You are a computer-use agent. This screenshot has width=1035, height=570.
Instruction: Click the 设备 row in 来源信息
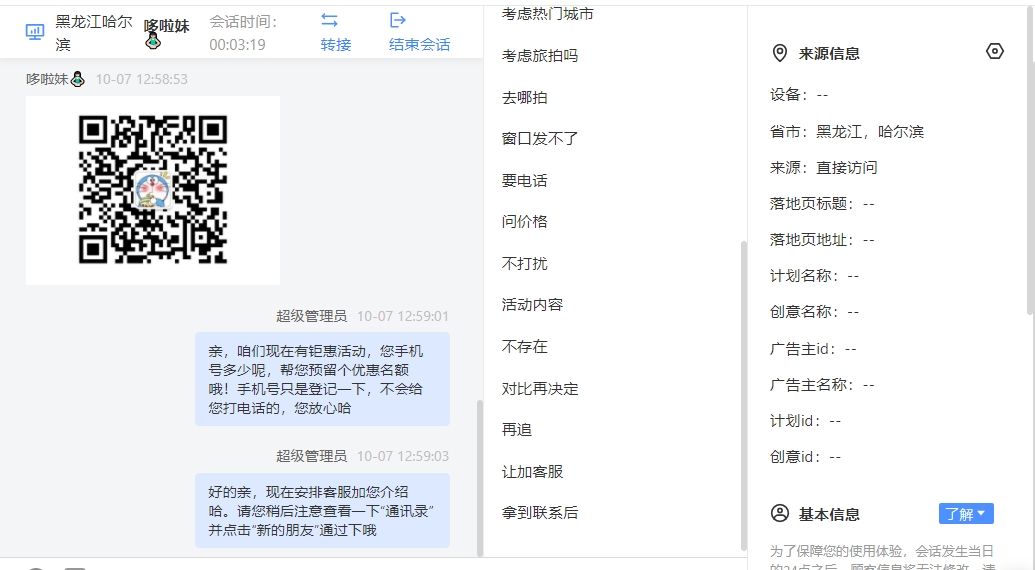coord(799,95)
